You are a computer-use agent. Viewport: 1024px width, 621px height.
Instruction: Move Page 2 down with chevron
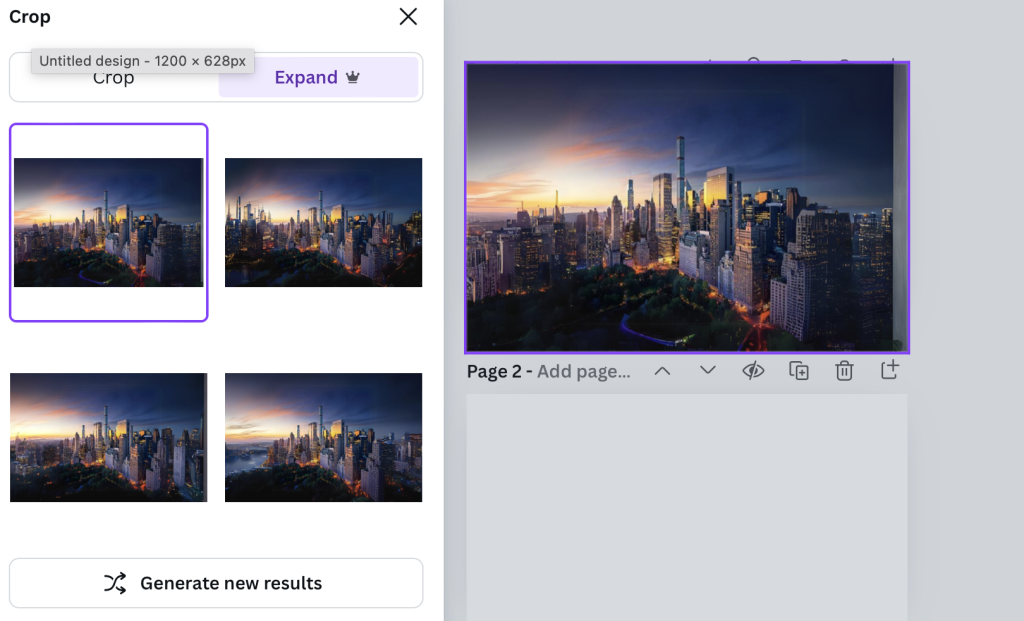click(x=708, y=371)
